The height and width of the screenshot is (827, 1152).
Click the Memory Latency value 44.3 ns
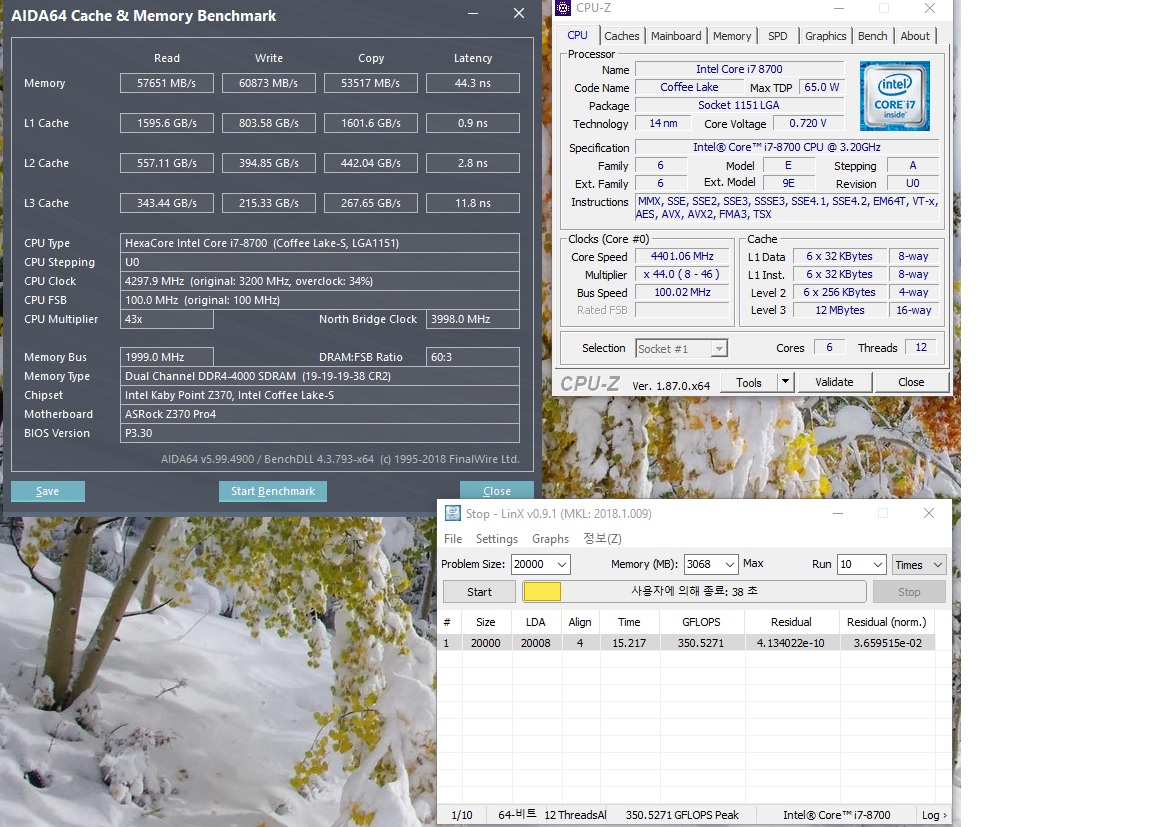[472, 83]
